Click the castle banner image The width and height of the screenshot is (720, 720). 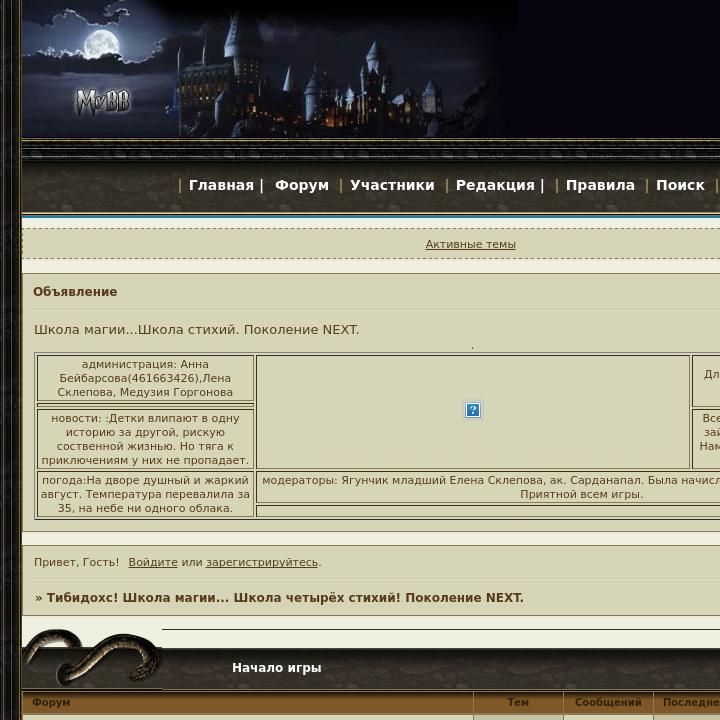[271, 69]
